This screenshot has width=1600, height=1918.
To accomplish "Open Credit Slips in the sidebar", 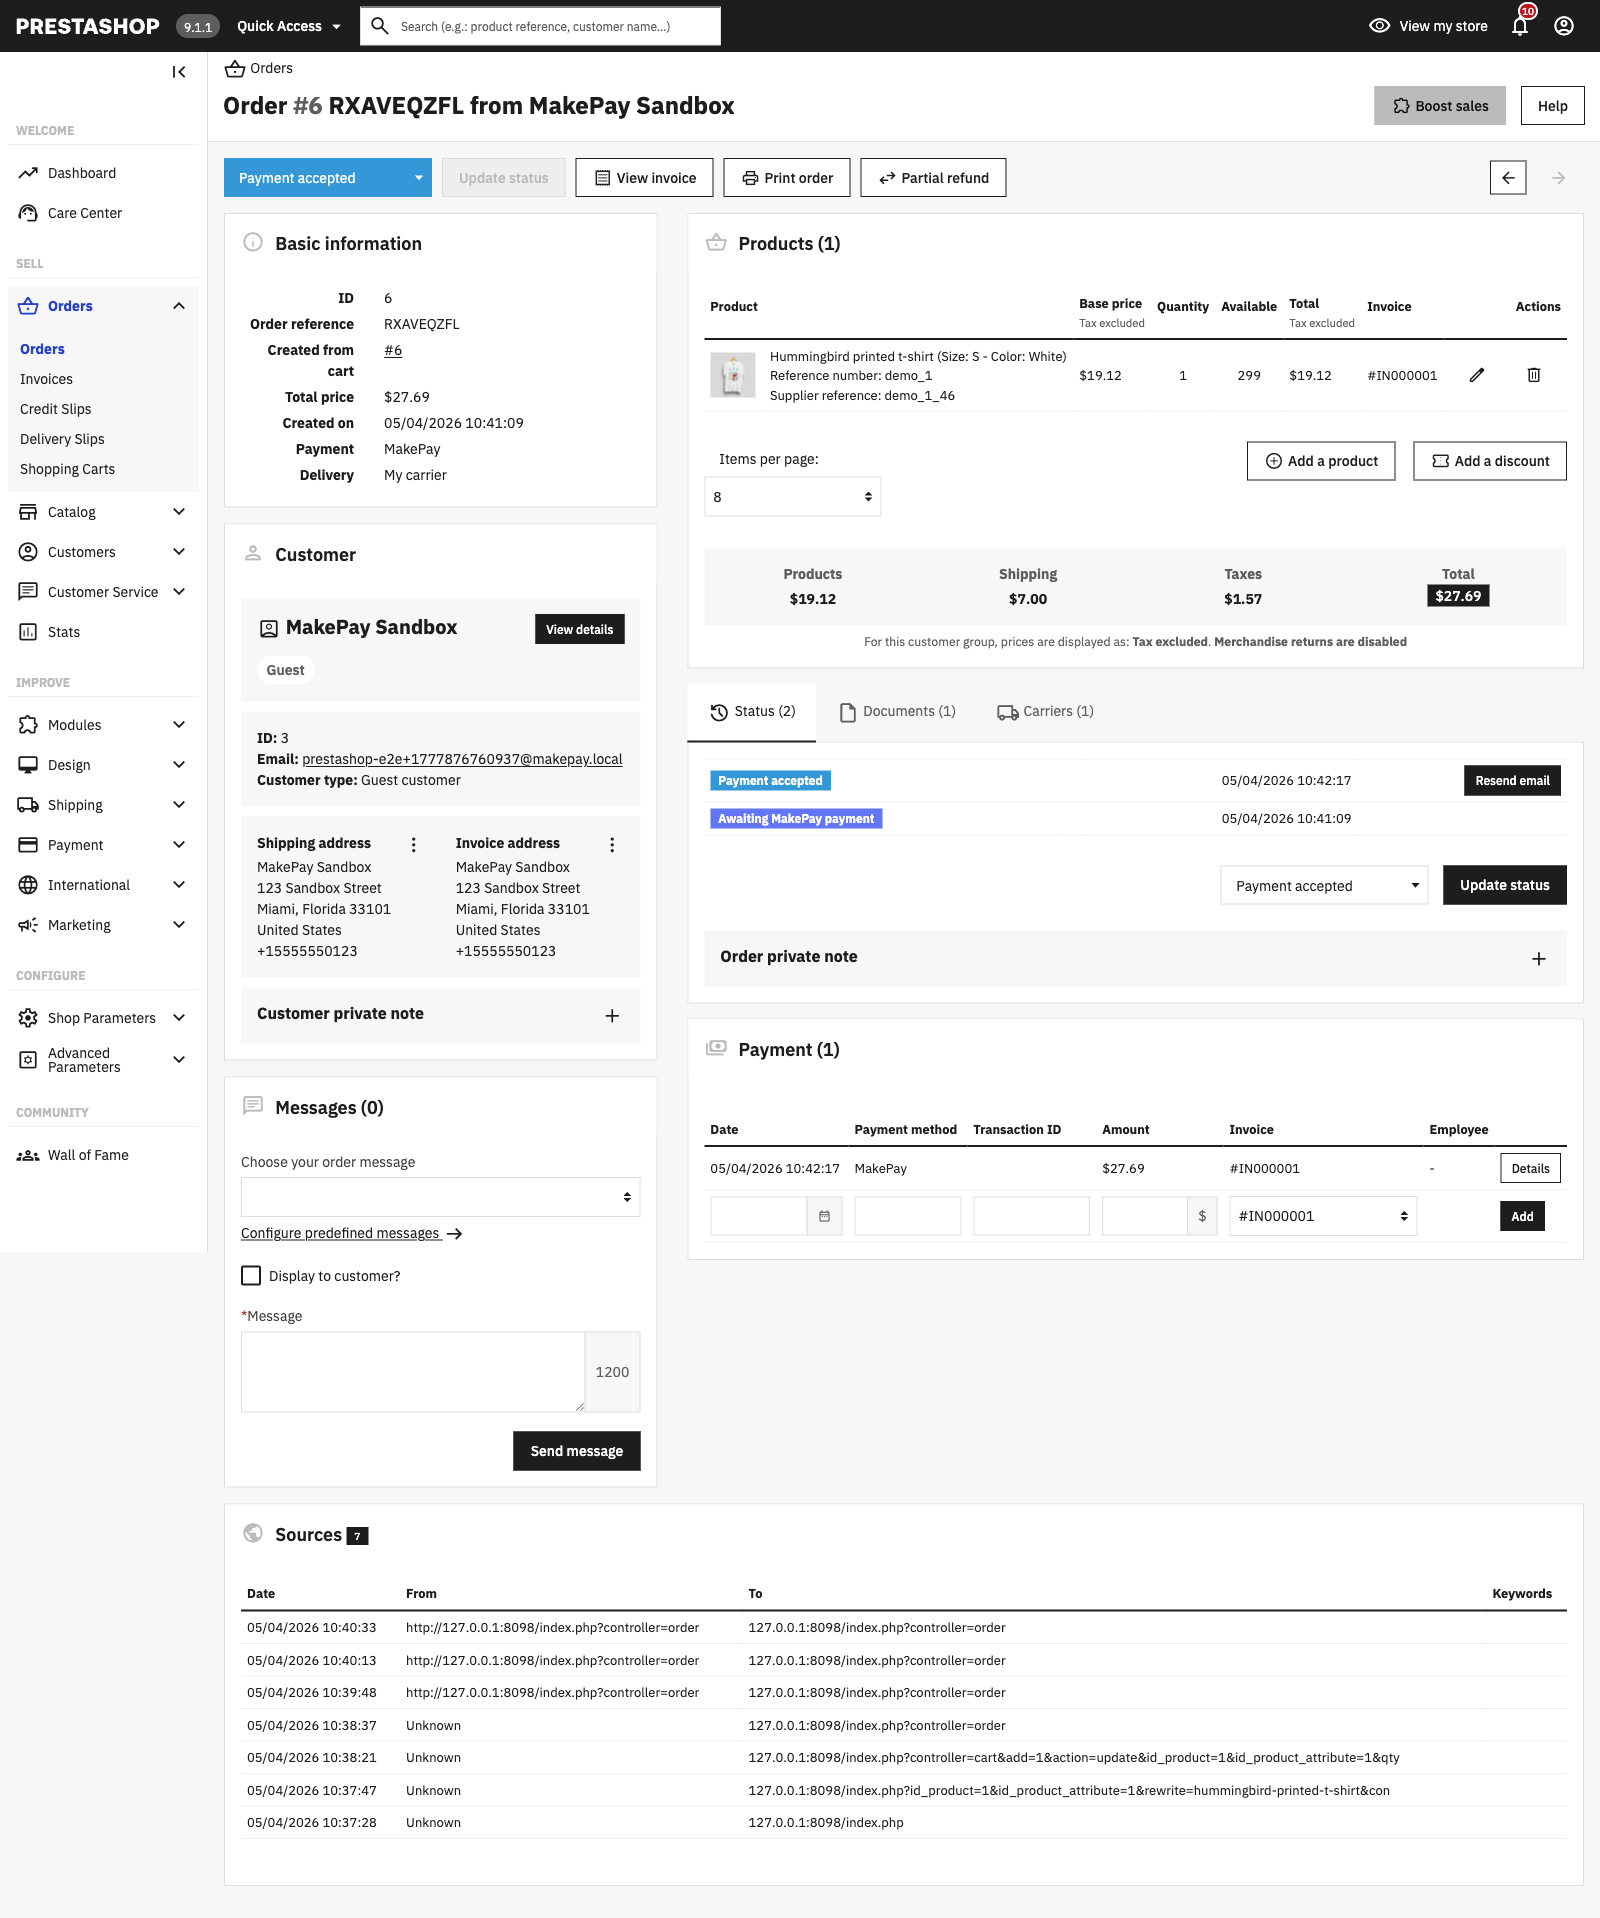I will tap(55, 409).
